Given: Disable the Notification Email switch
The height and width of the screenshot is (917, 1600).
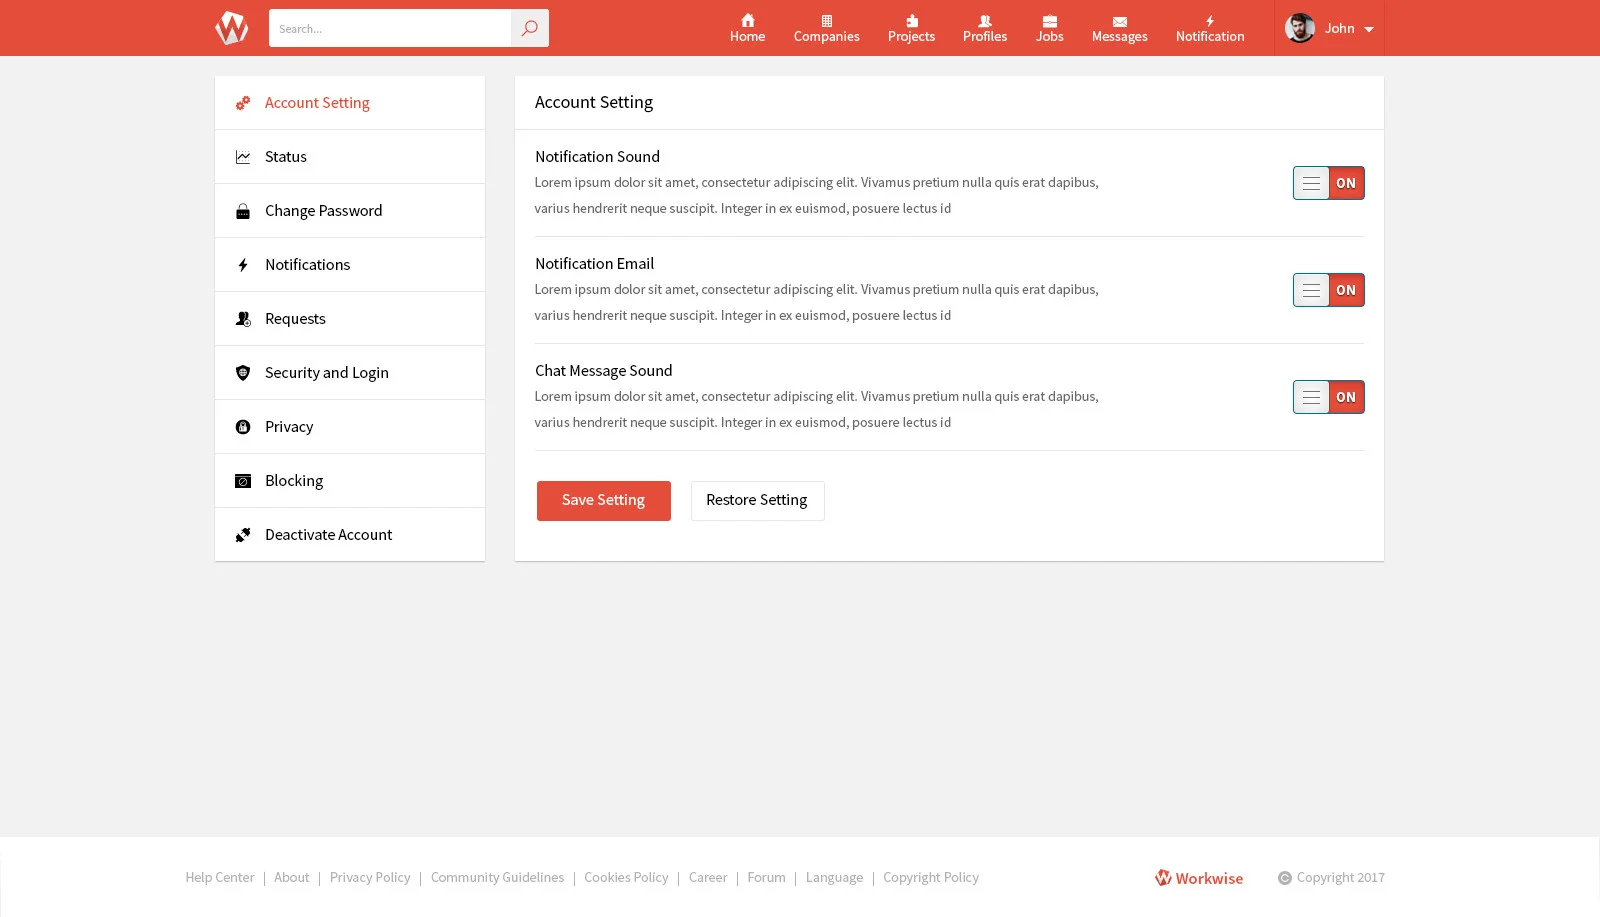Looking at the screenshot, I should click(x=1328, y=290).
